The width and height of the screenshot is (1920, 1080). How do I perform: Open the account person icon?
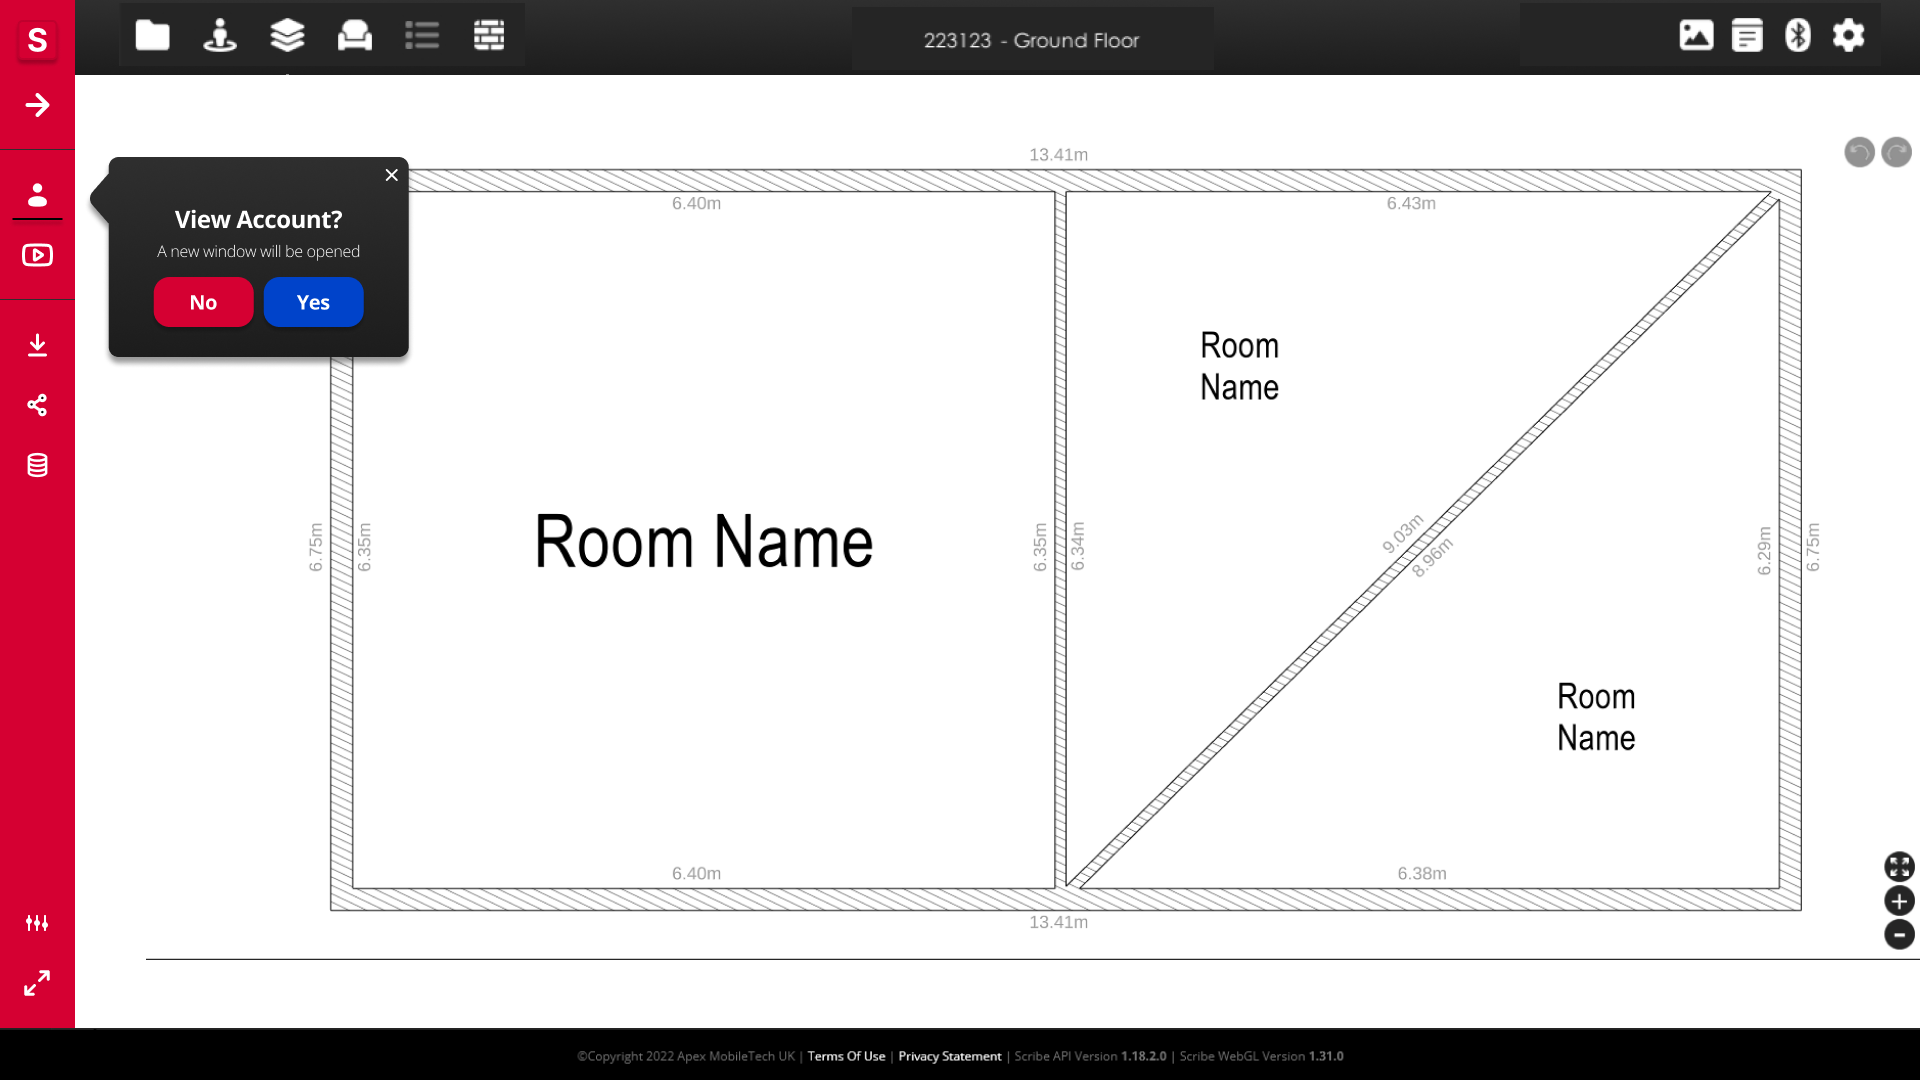37,194
